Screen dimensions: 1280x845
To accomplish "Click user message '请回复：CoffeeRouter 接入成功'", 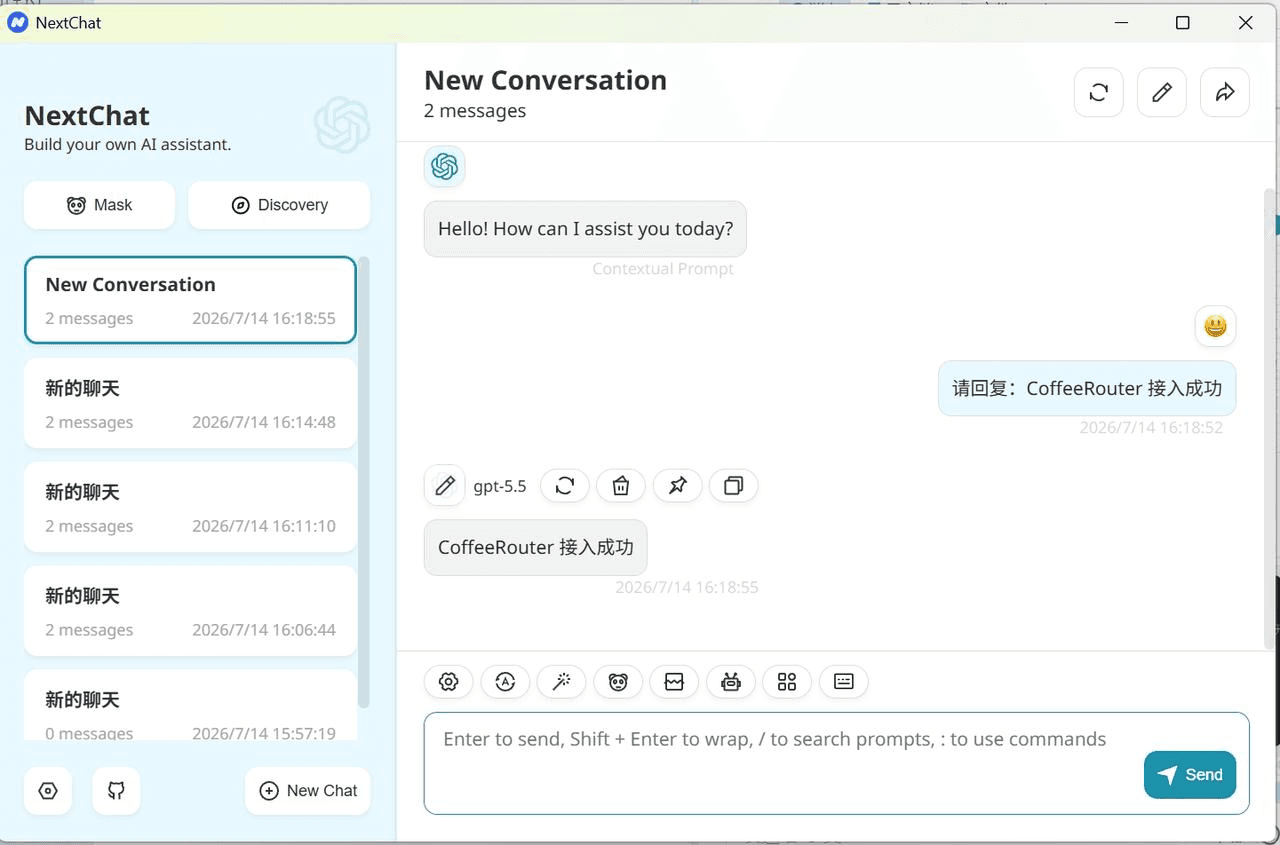I will click(x=1087, y=388).
